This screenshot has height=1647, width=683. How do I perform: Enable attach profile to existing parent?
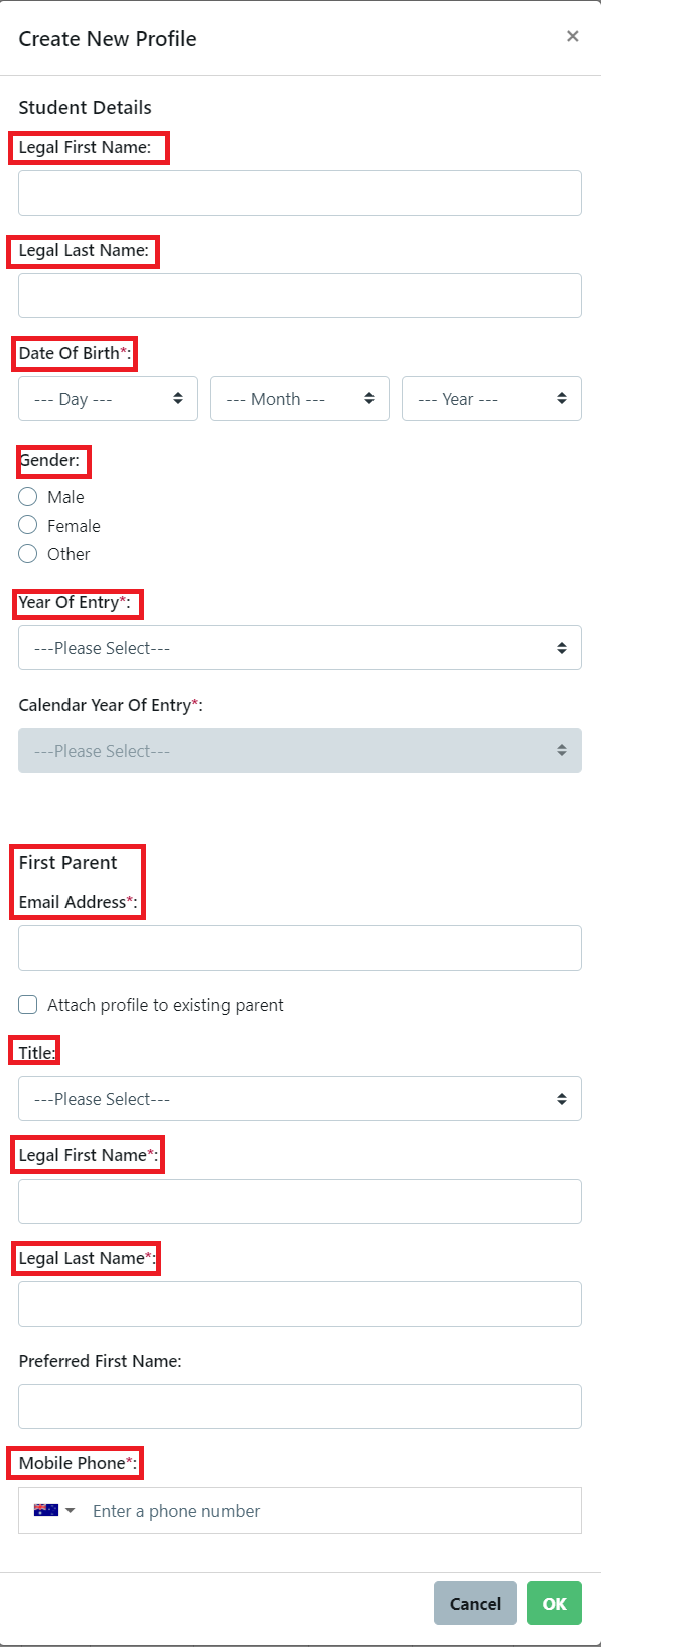[27, 1004]
